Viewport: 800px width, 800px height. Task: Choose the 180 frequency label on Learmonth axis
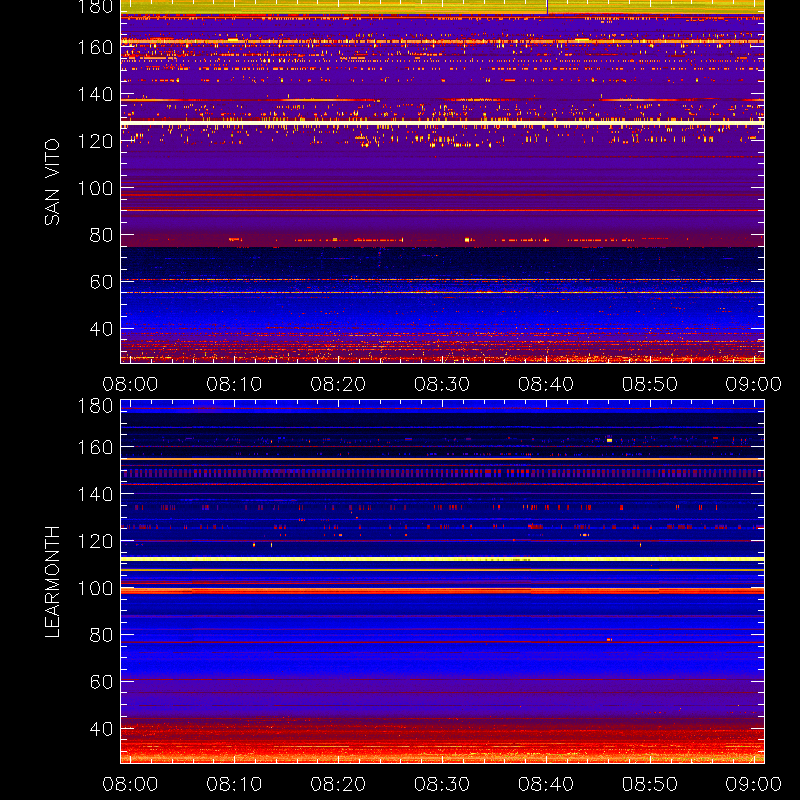95,406
